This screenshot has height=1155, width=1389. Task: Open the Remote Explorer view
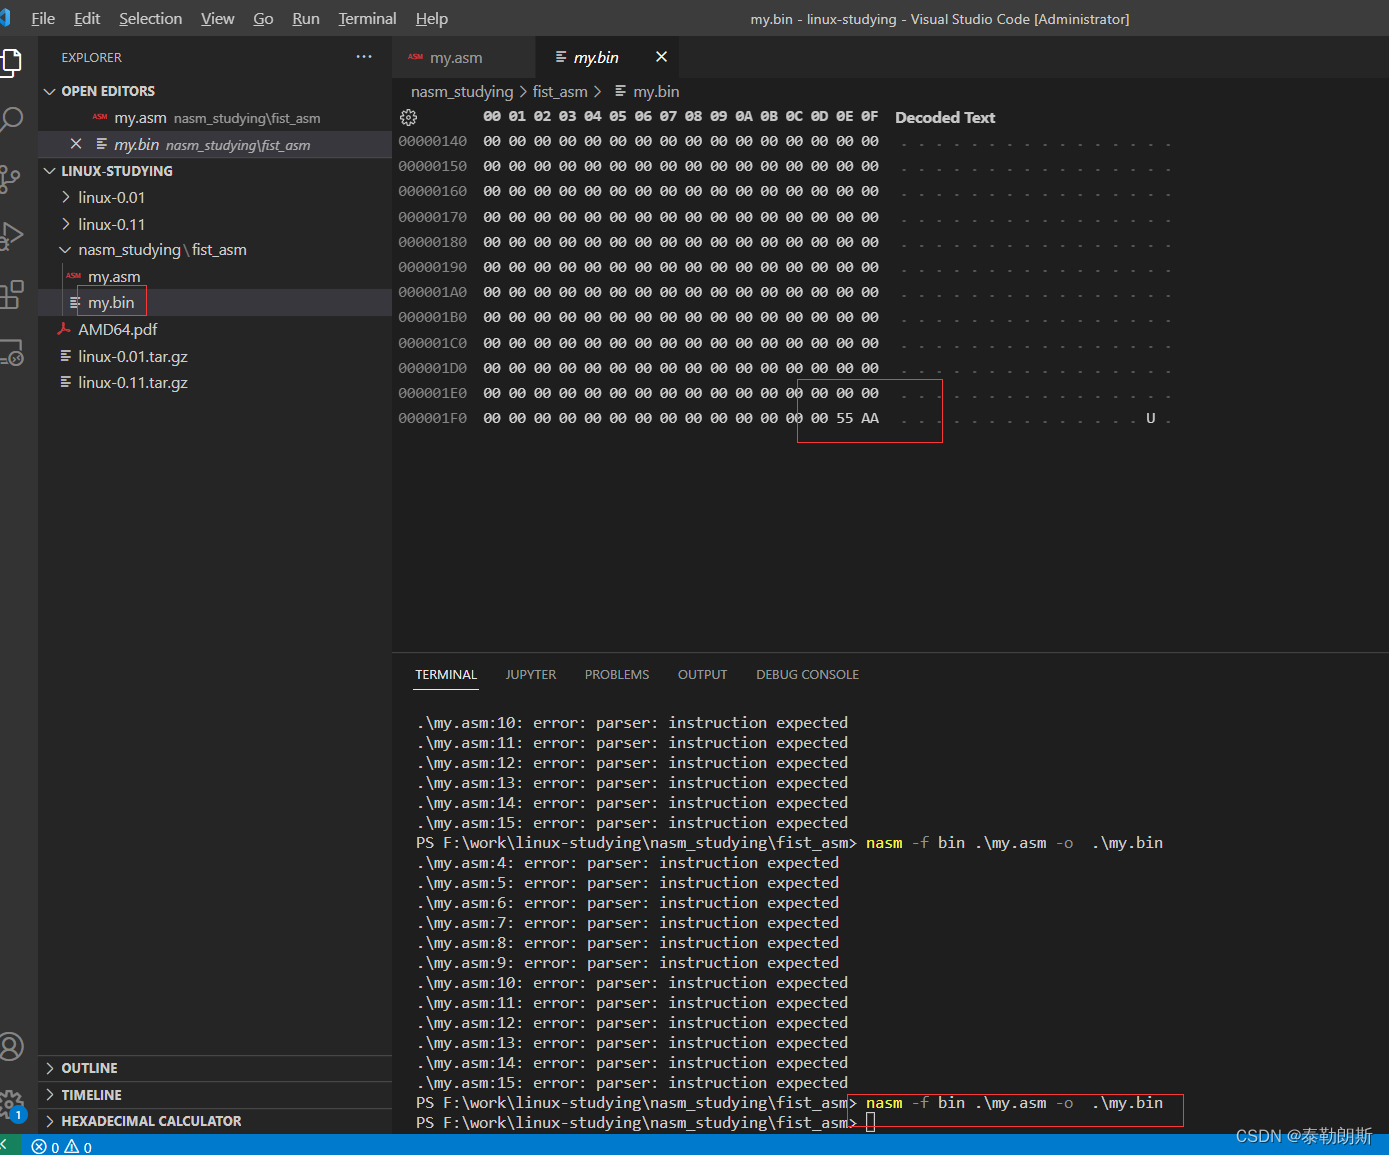pos(10,352)
